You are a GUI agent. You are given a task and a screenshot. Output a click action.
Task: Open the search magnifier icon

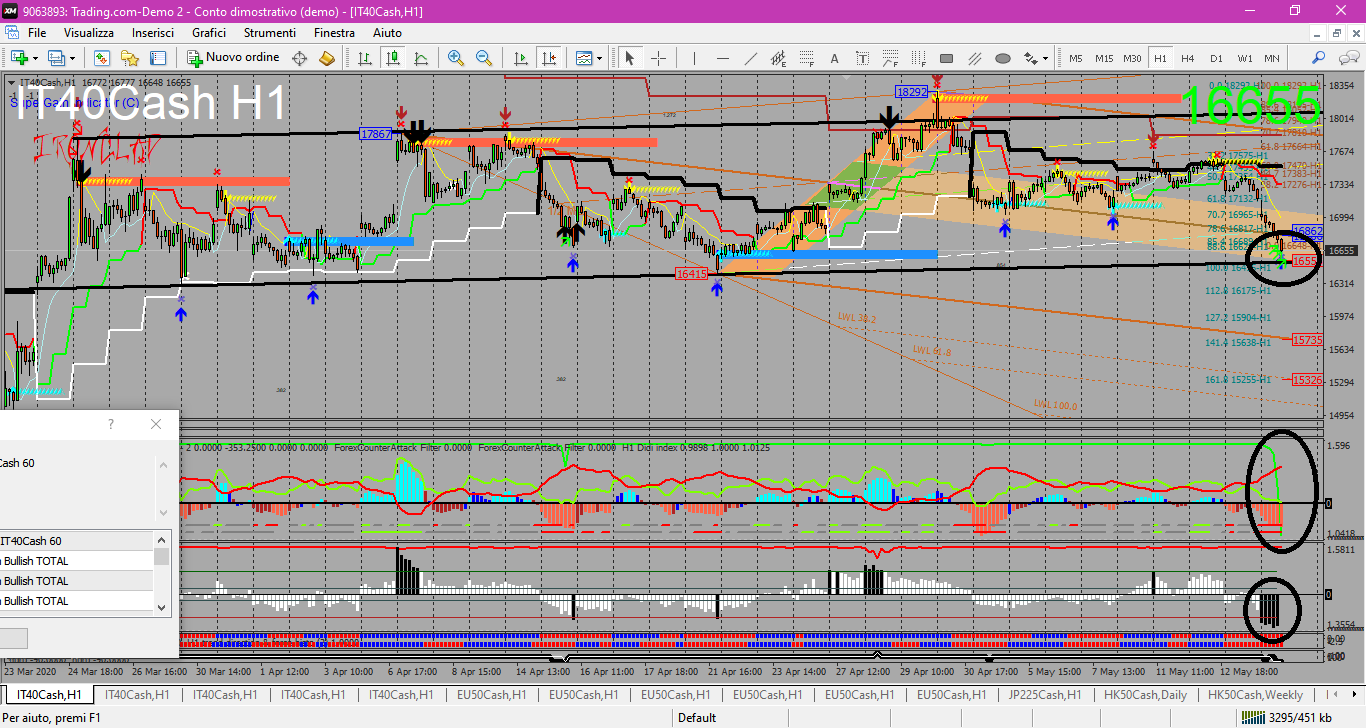click(x=1319, y=58)
